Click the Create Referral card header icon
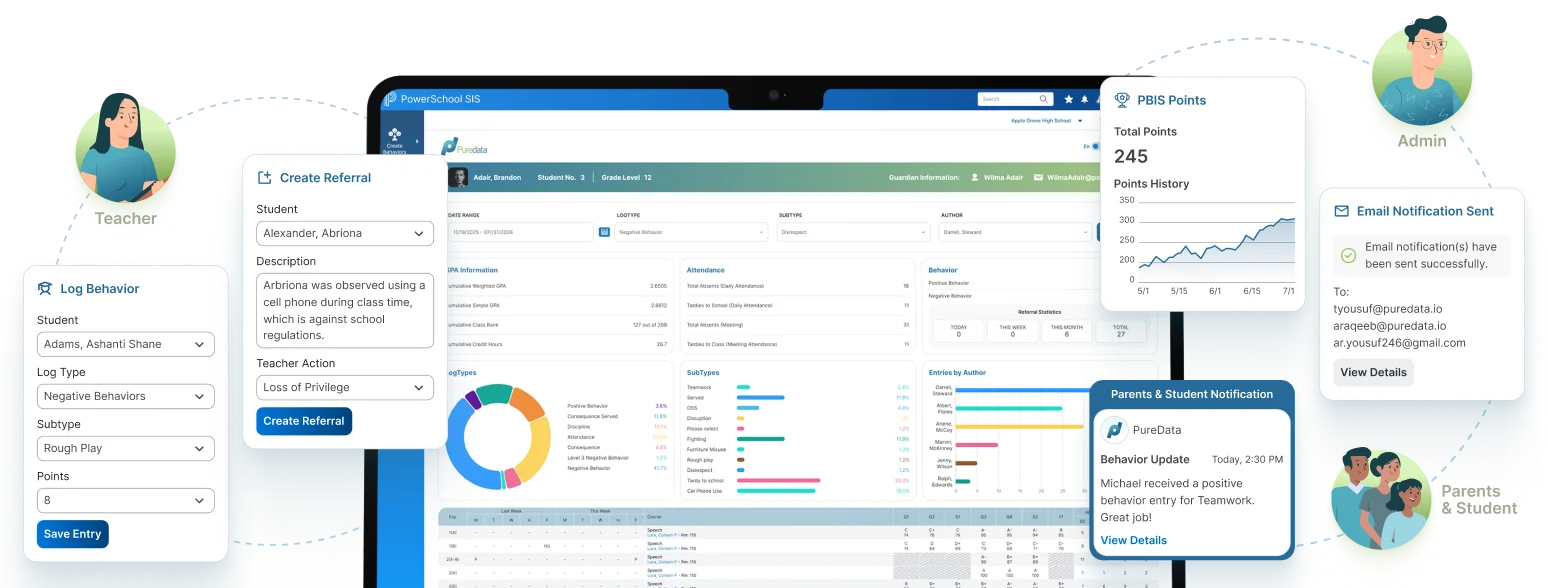1548x588 pixels. coord(265,177)
